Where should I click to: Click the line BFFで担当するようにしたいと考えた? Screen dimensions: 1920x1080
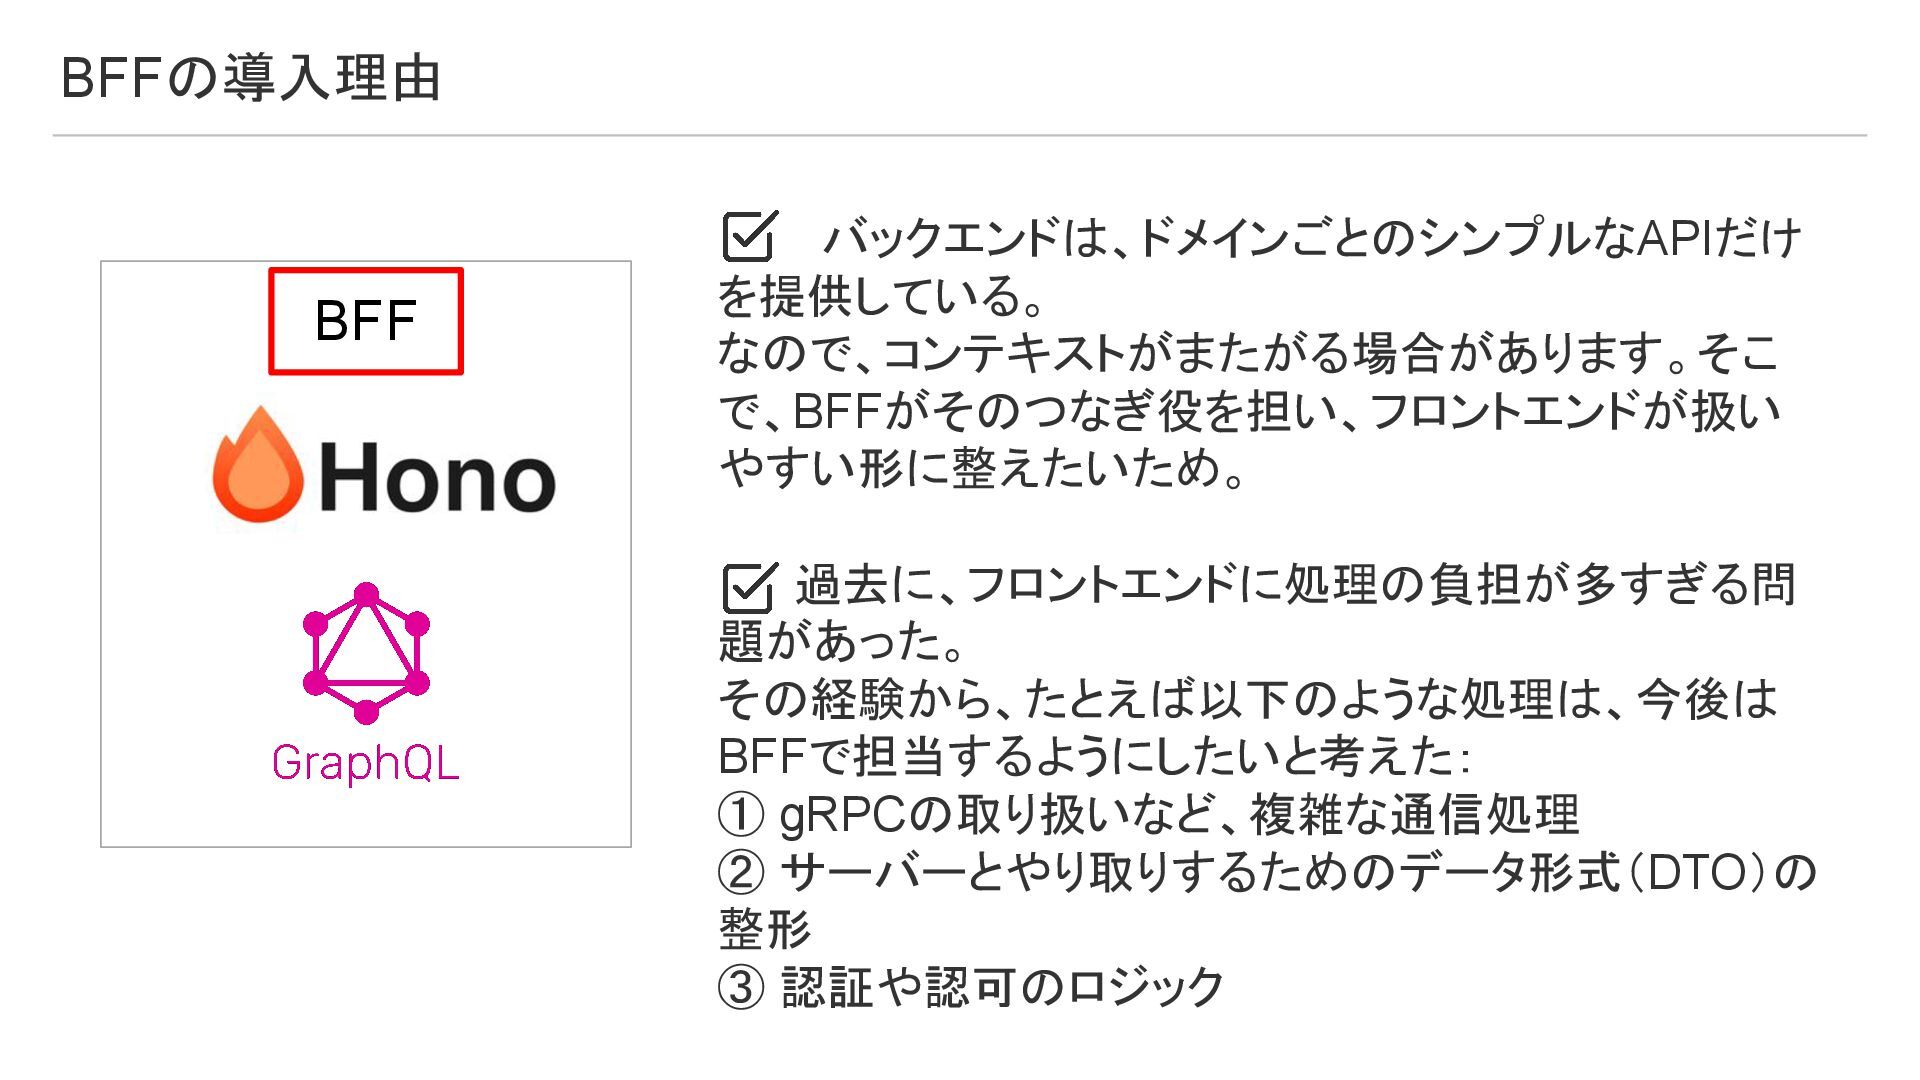pyautogui.click(x=1094, y=757)
